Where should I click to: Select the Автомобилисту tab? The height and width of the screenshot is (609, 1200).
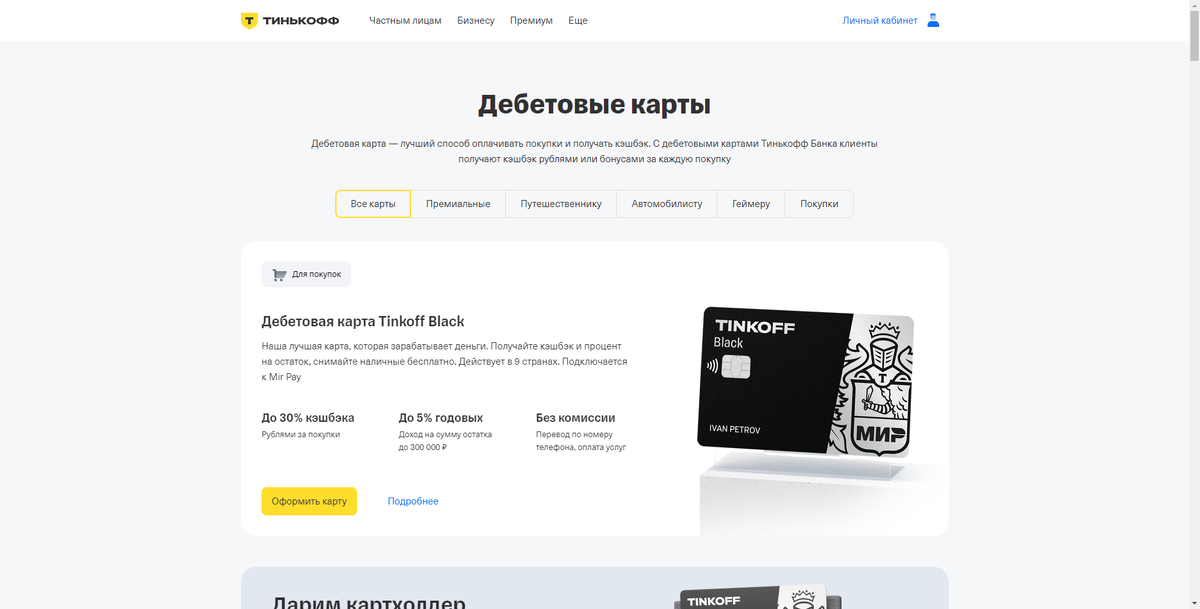[667, 203]
